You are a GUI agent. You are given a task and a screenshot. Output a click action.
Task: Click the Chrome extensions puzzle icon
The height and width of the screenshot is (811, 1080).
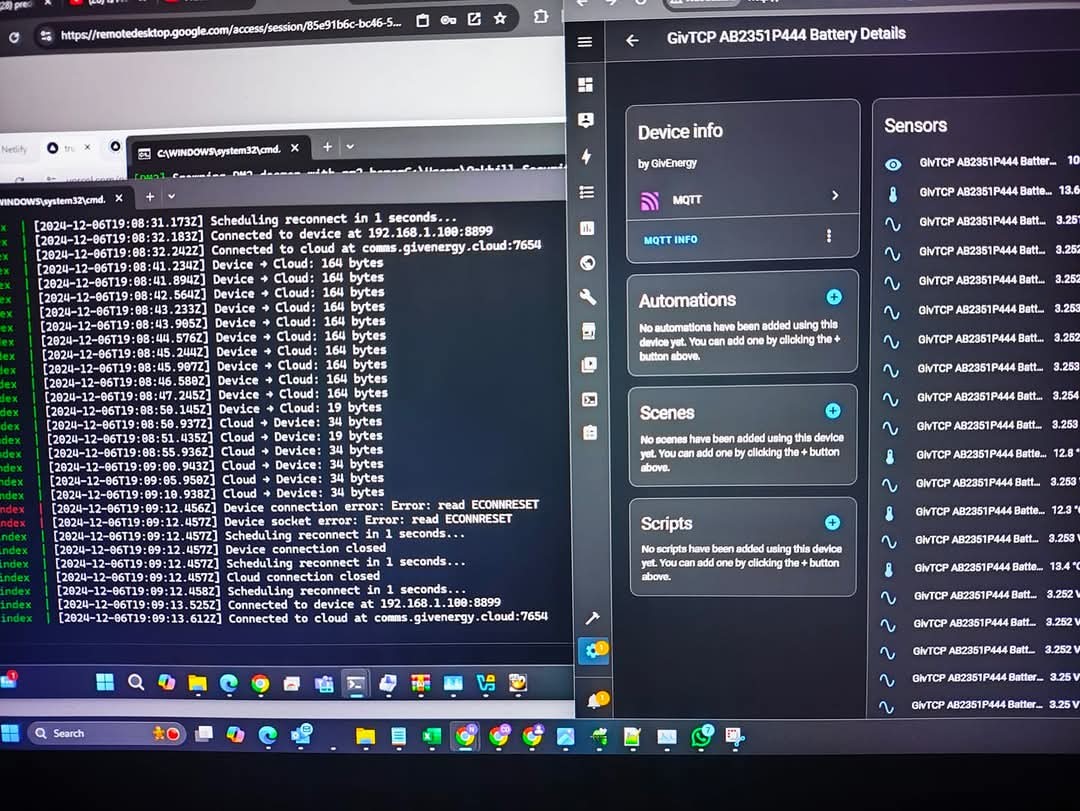tap(541, 16)
